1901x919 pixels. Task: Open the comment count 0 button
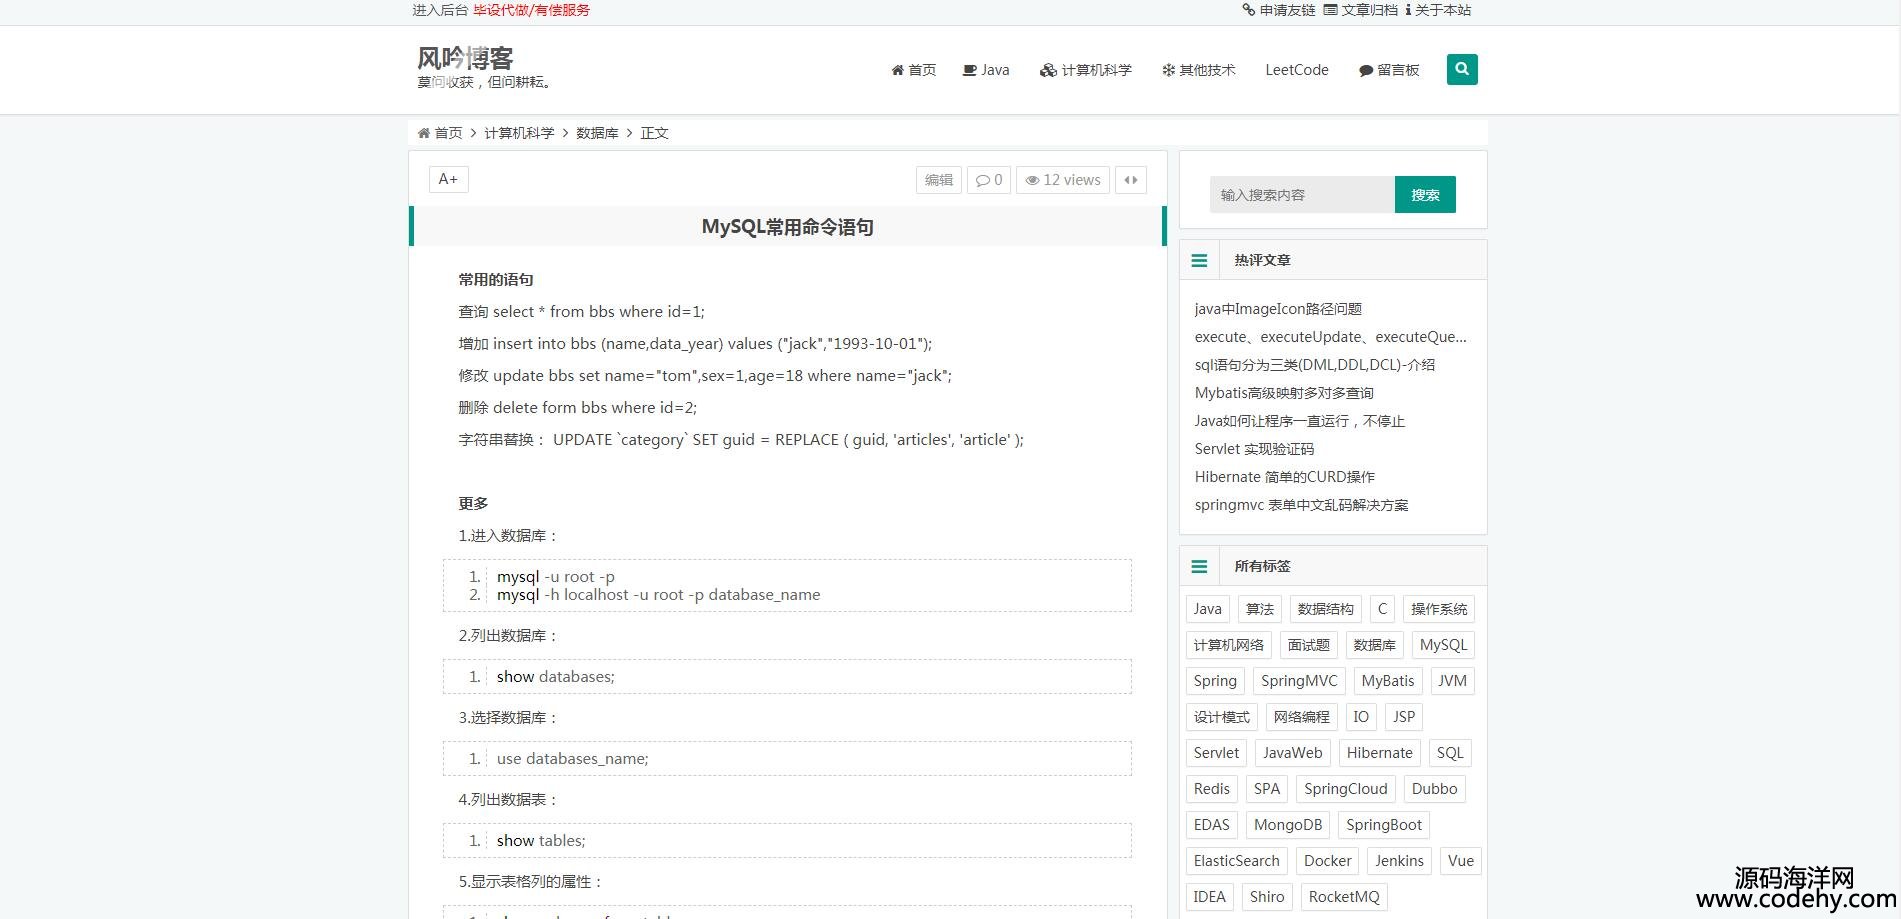(989, 180)
